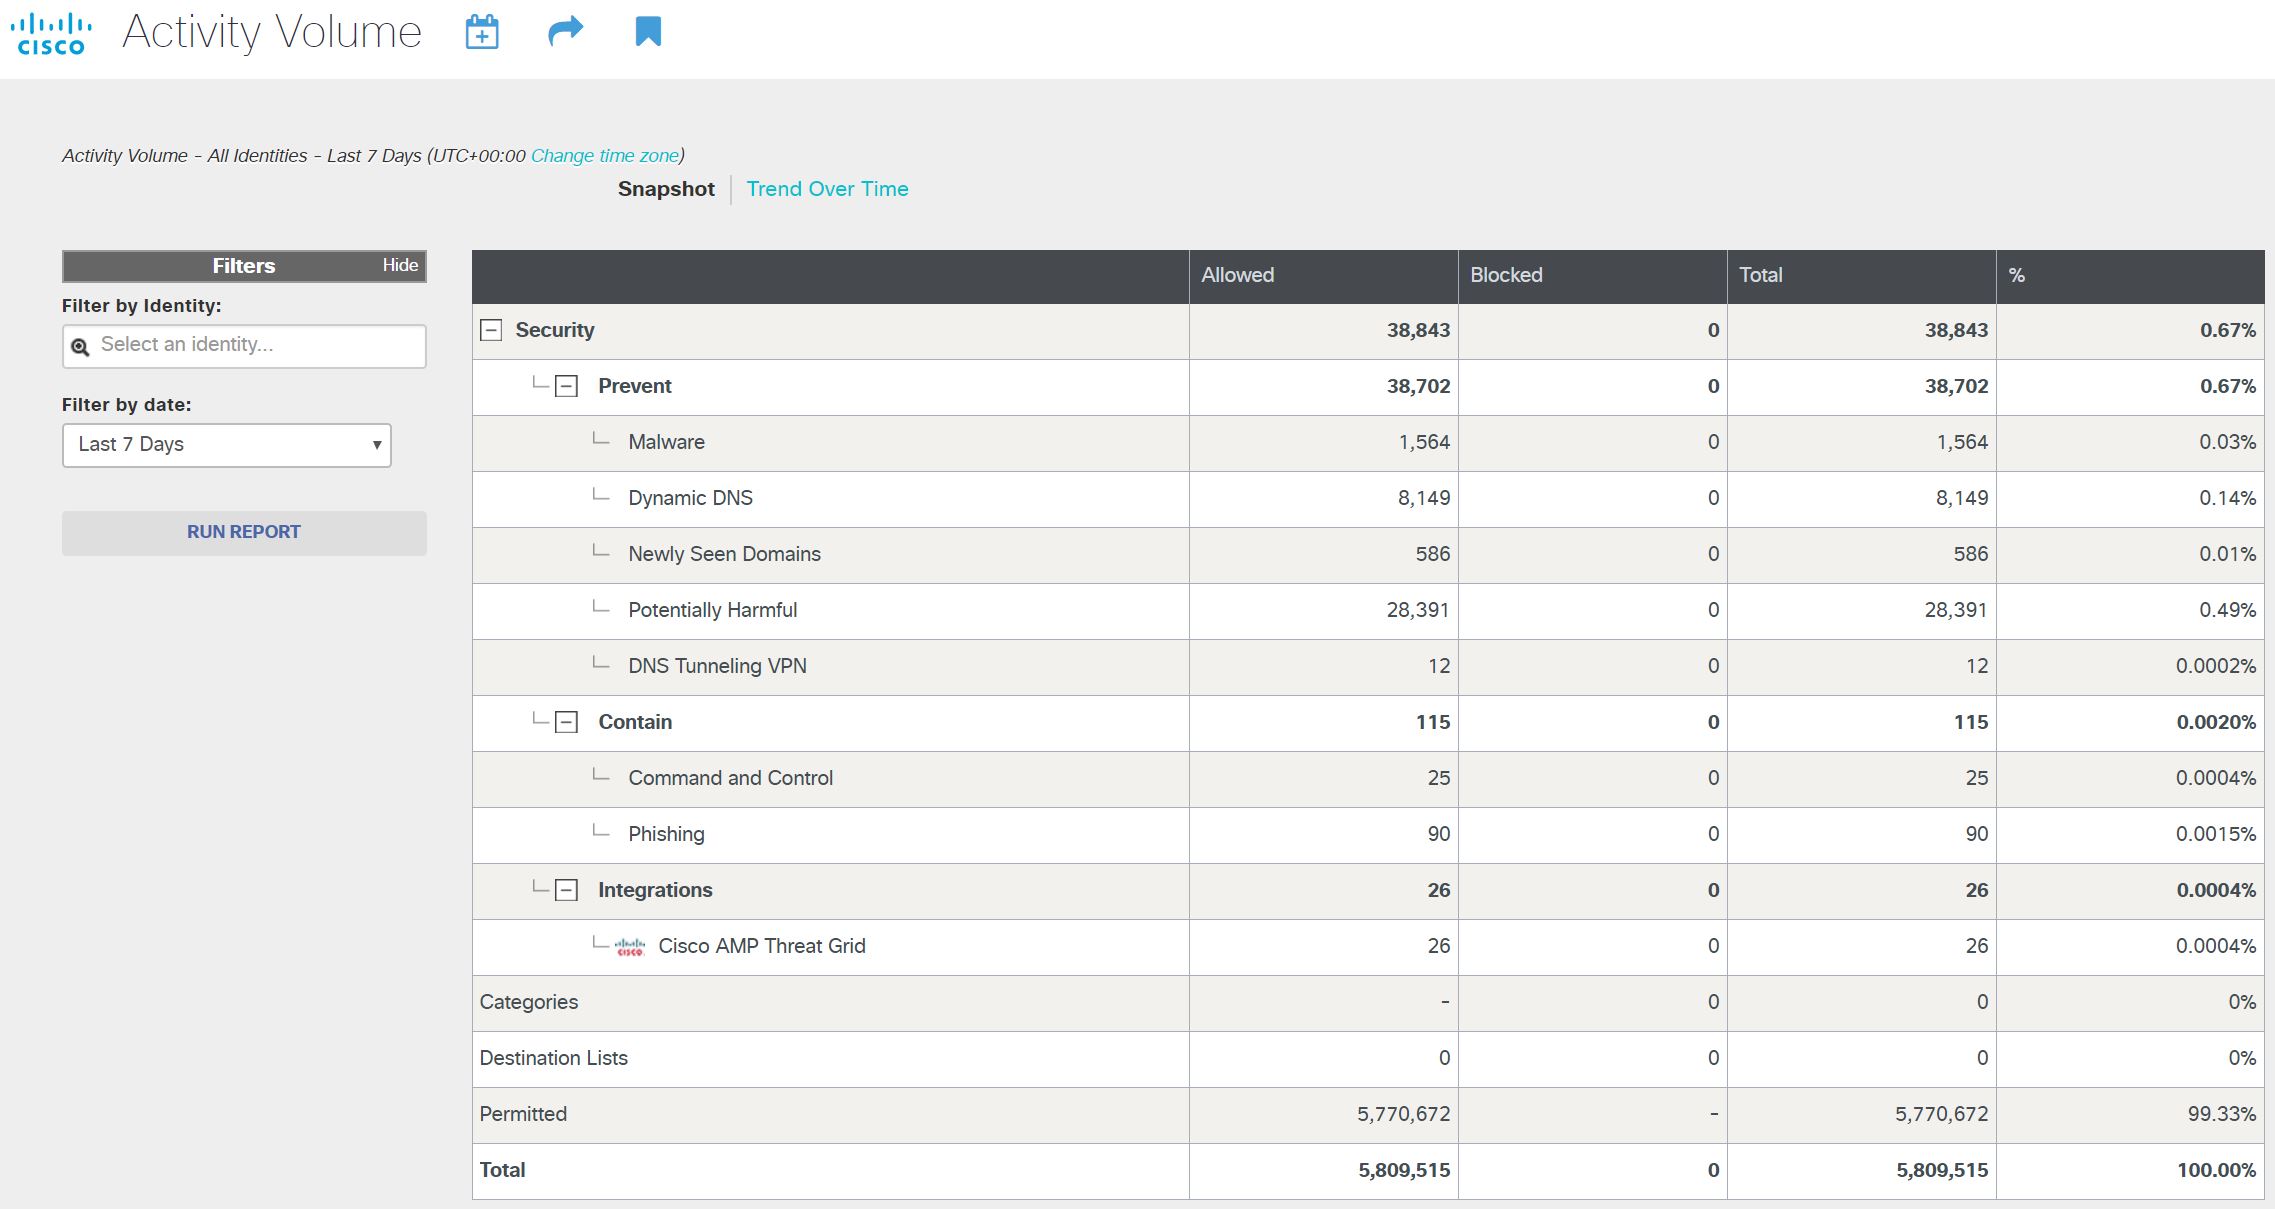Viewport: 2275px width, 1209px height.
Task: Click the share arrow icon
Action: pos(565,32)
